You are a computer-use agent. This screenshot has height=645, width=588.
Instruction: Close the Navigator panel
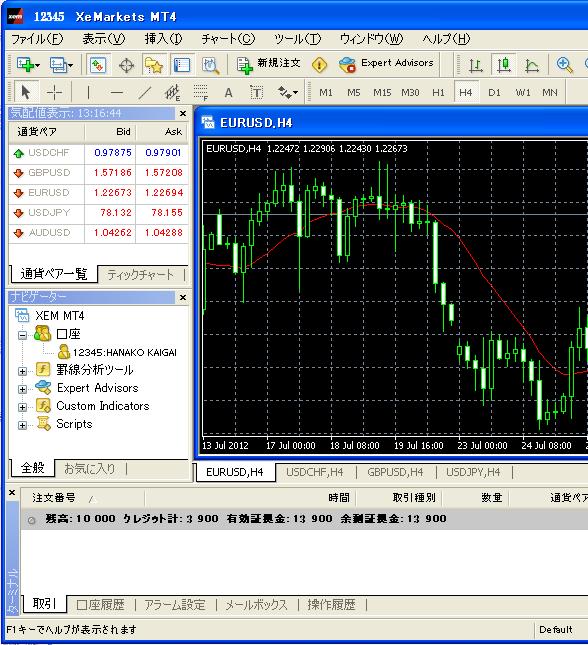[183, 297]
